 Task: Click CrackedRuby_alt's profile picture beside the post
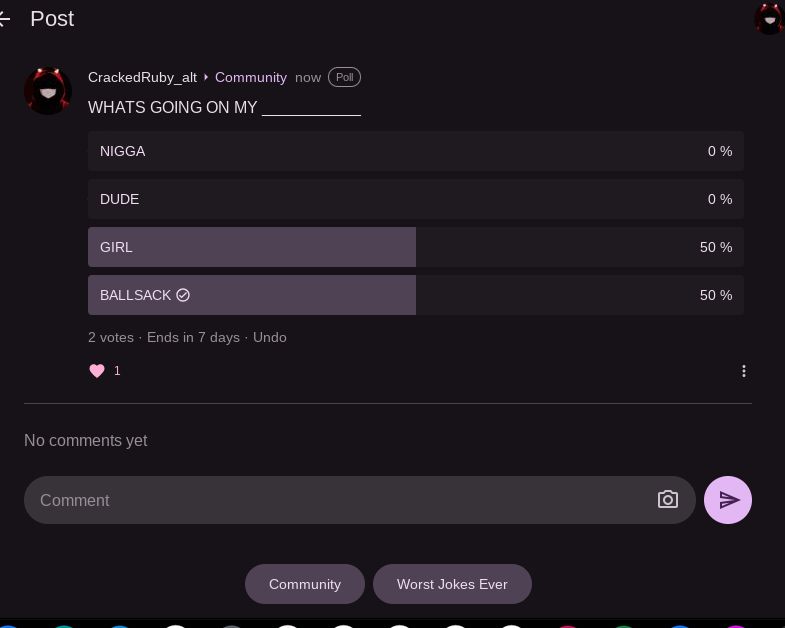click(48, 91)
